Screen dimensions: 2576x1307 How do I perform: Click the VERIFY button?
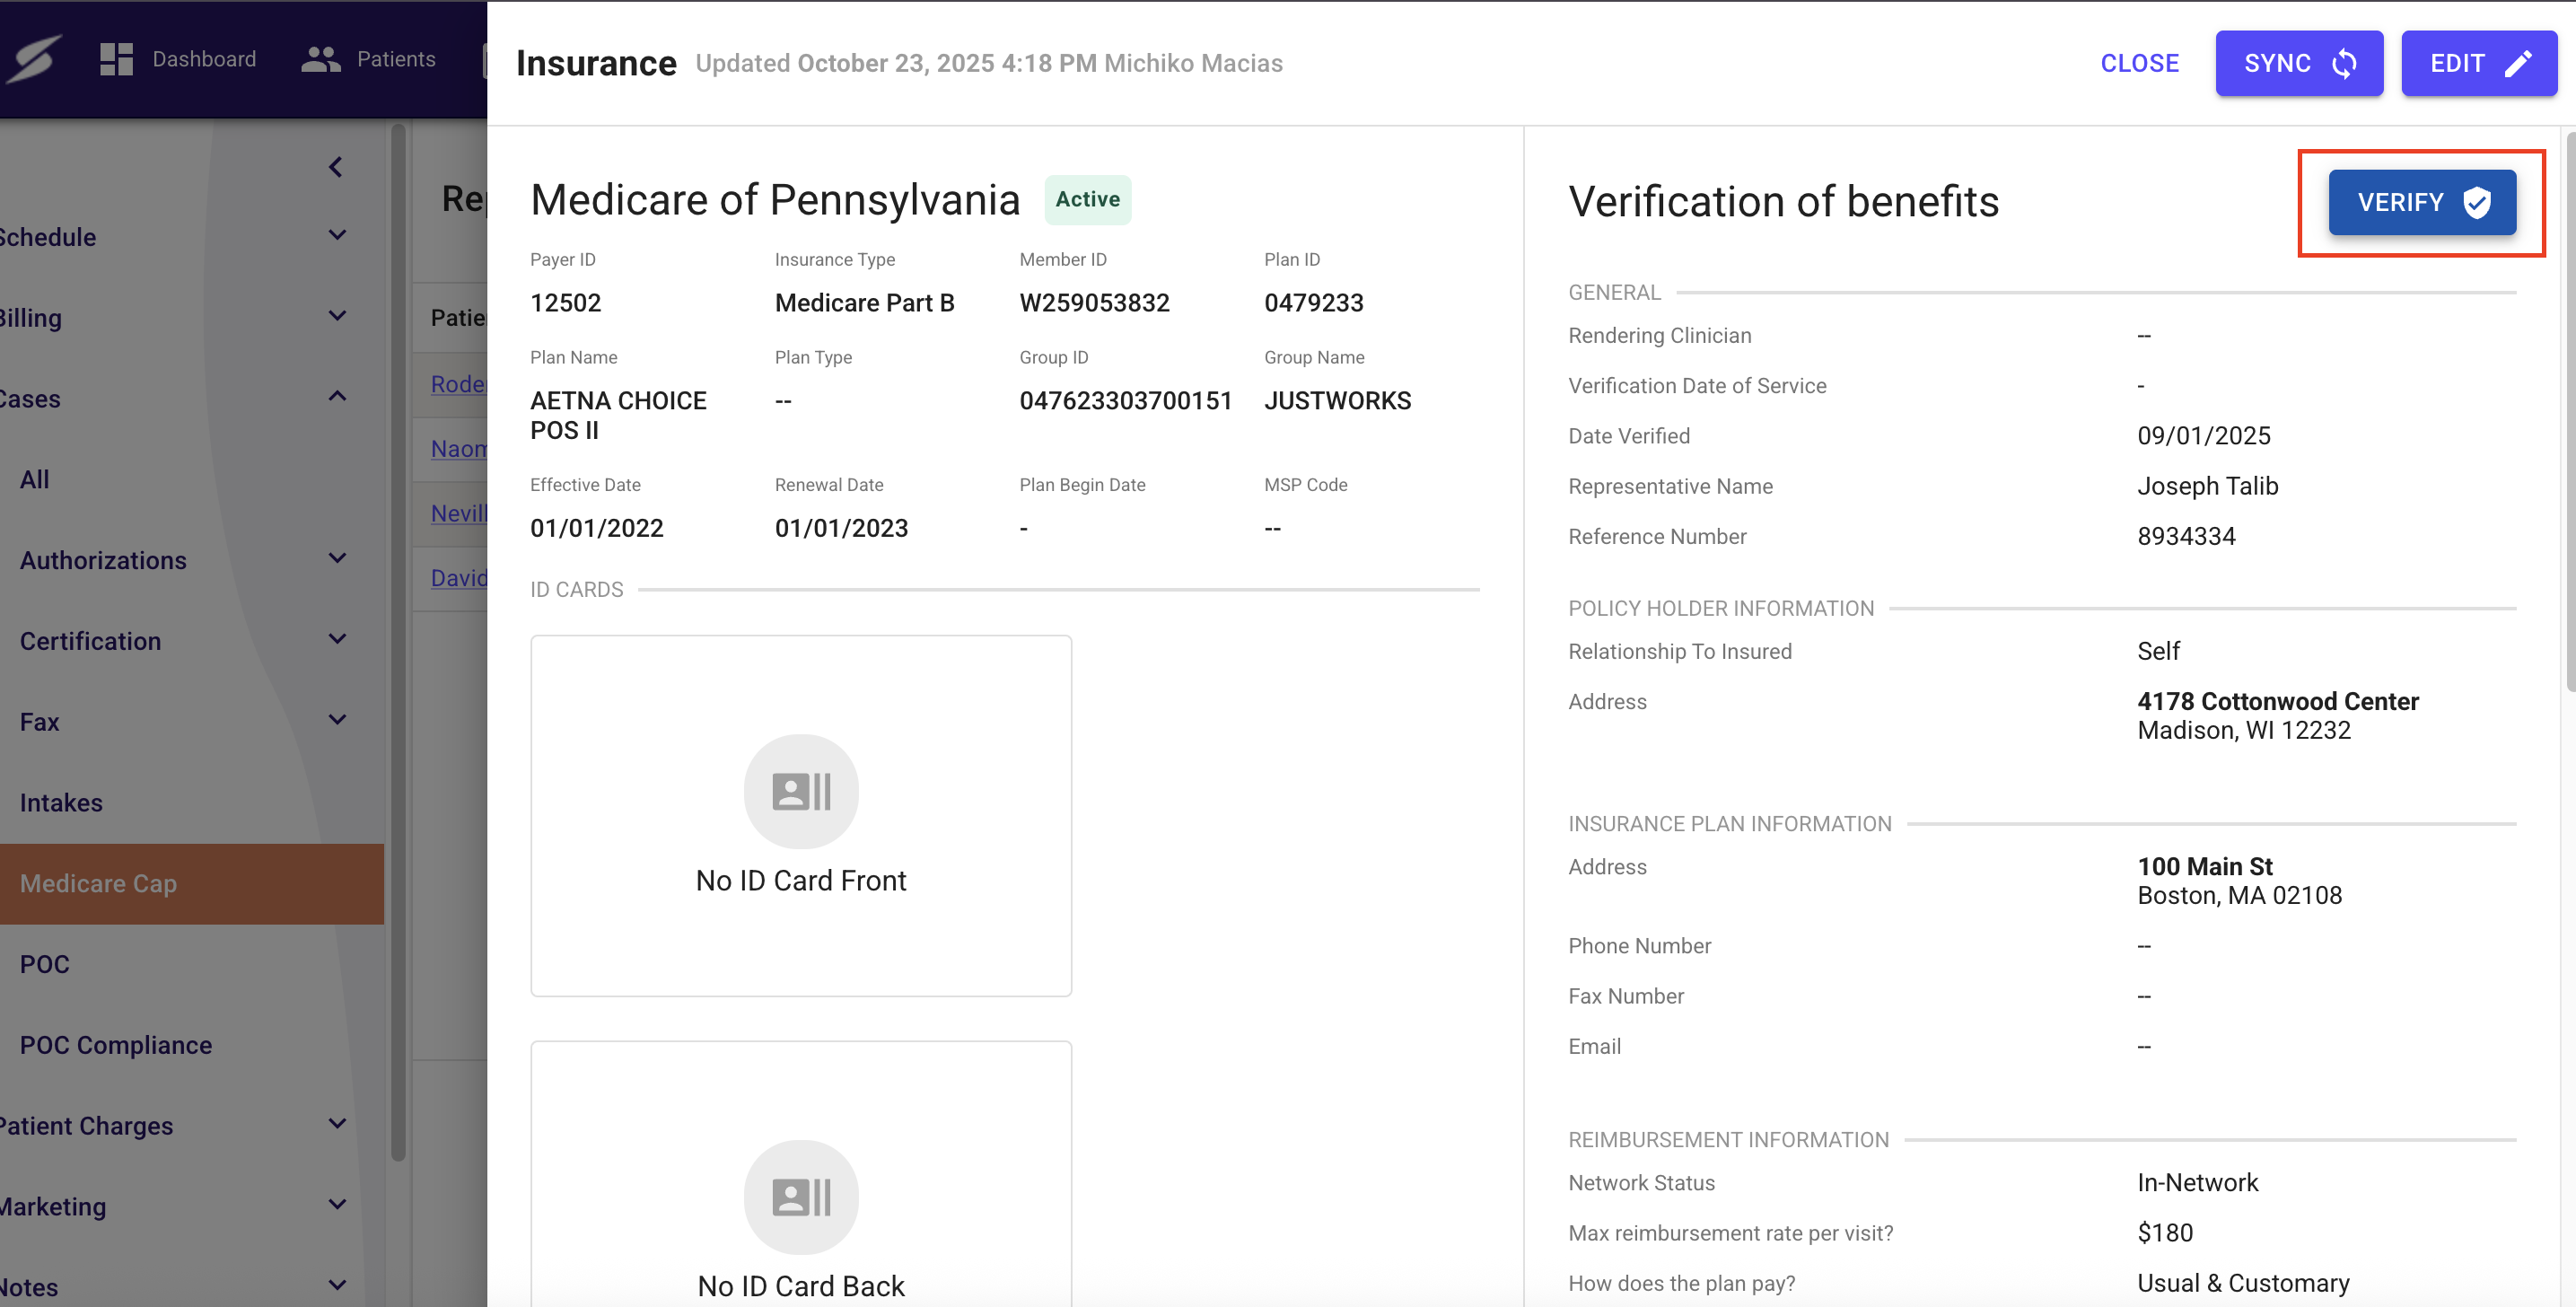2421,202
